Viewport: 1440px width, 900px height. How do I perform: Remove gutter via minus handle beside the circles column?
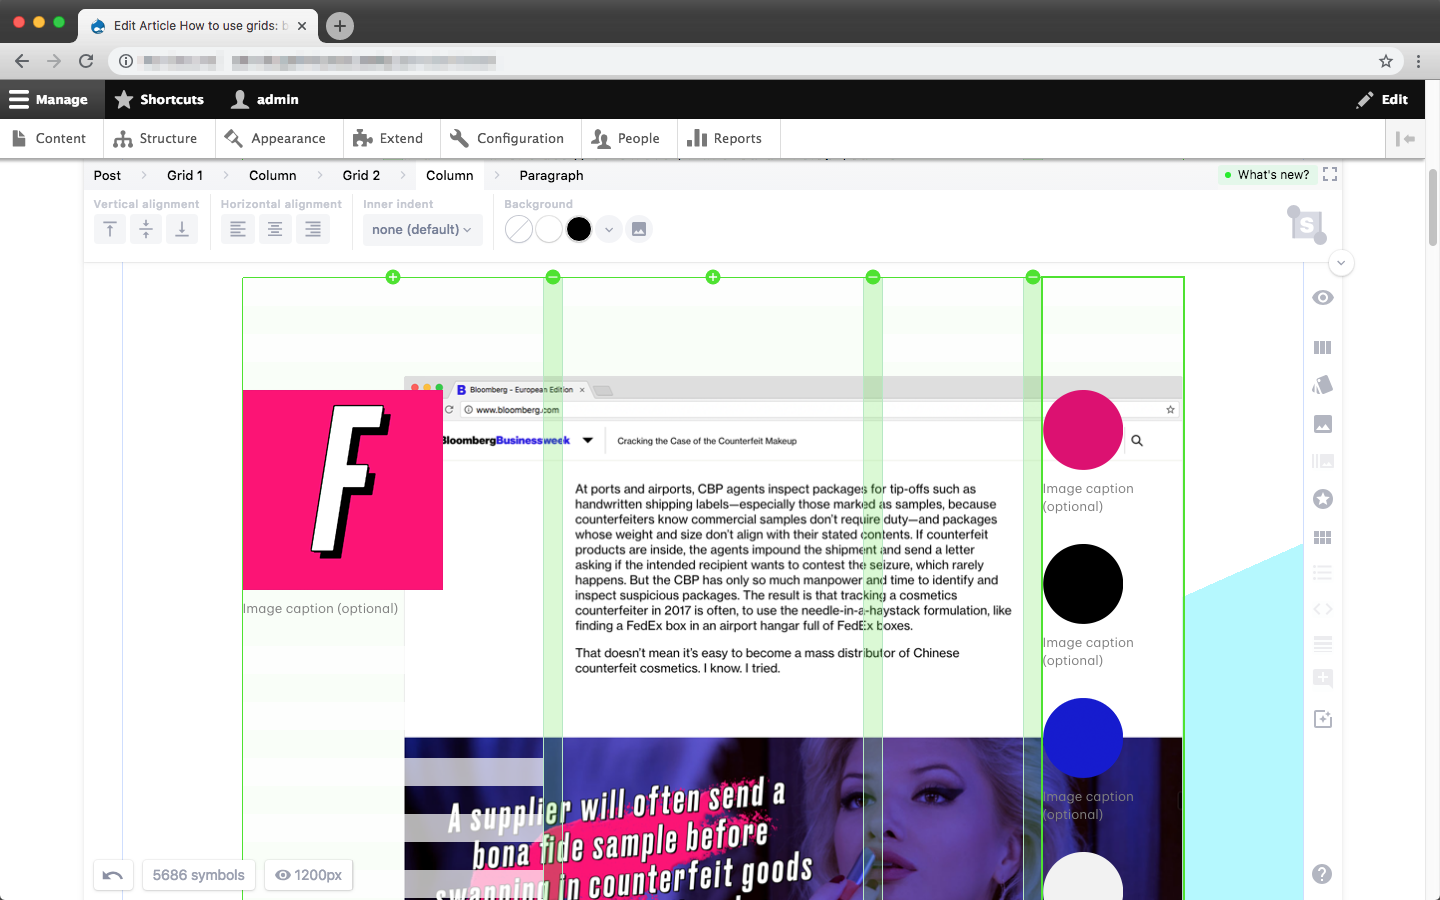[x=1033, y=277]
